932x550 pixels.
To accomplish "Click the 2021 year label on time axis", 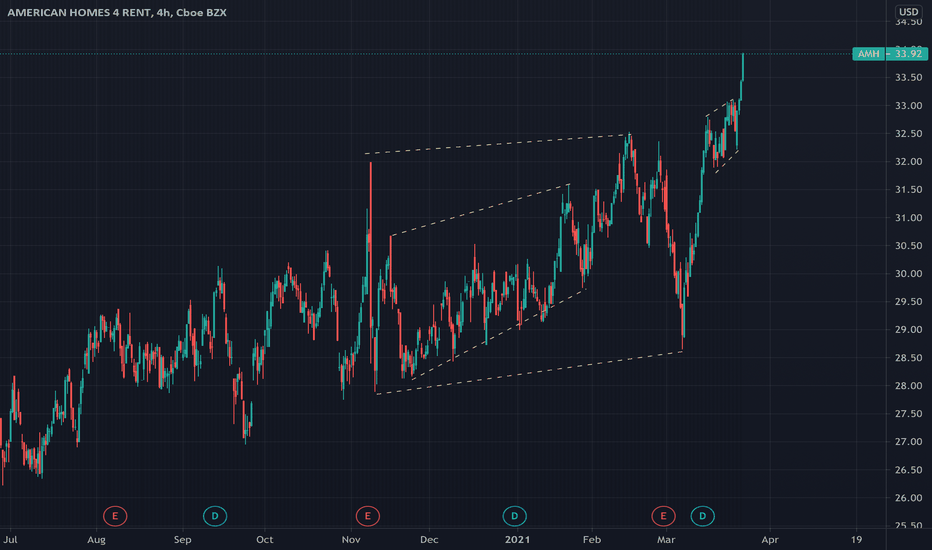I will click(517, 539).
